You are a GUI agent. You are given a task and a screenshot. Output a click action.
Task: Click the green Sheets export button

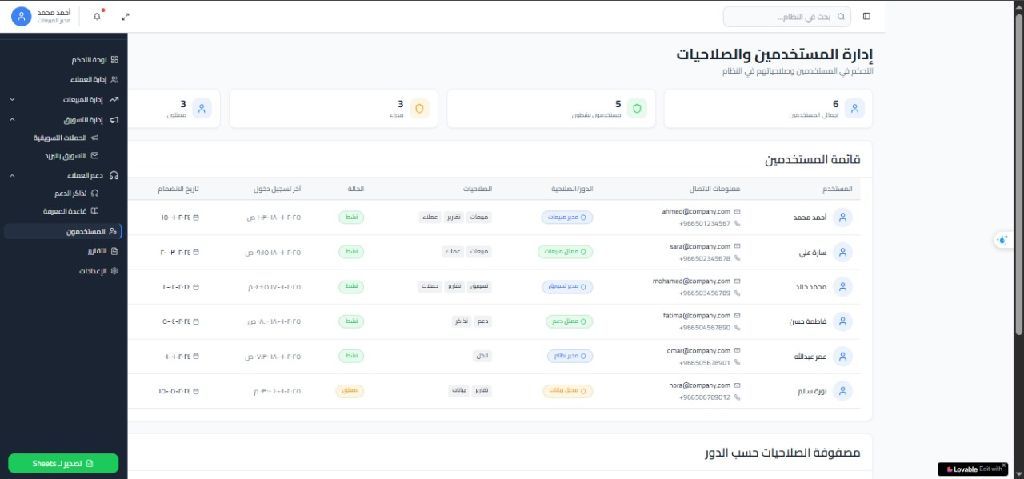[x=63, y=463]
